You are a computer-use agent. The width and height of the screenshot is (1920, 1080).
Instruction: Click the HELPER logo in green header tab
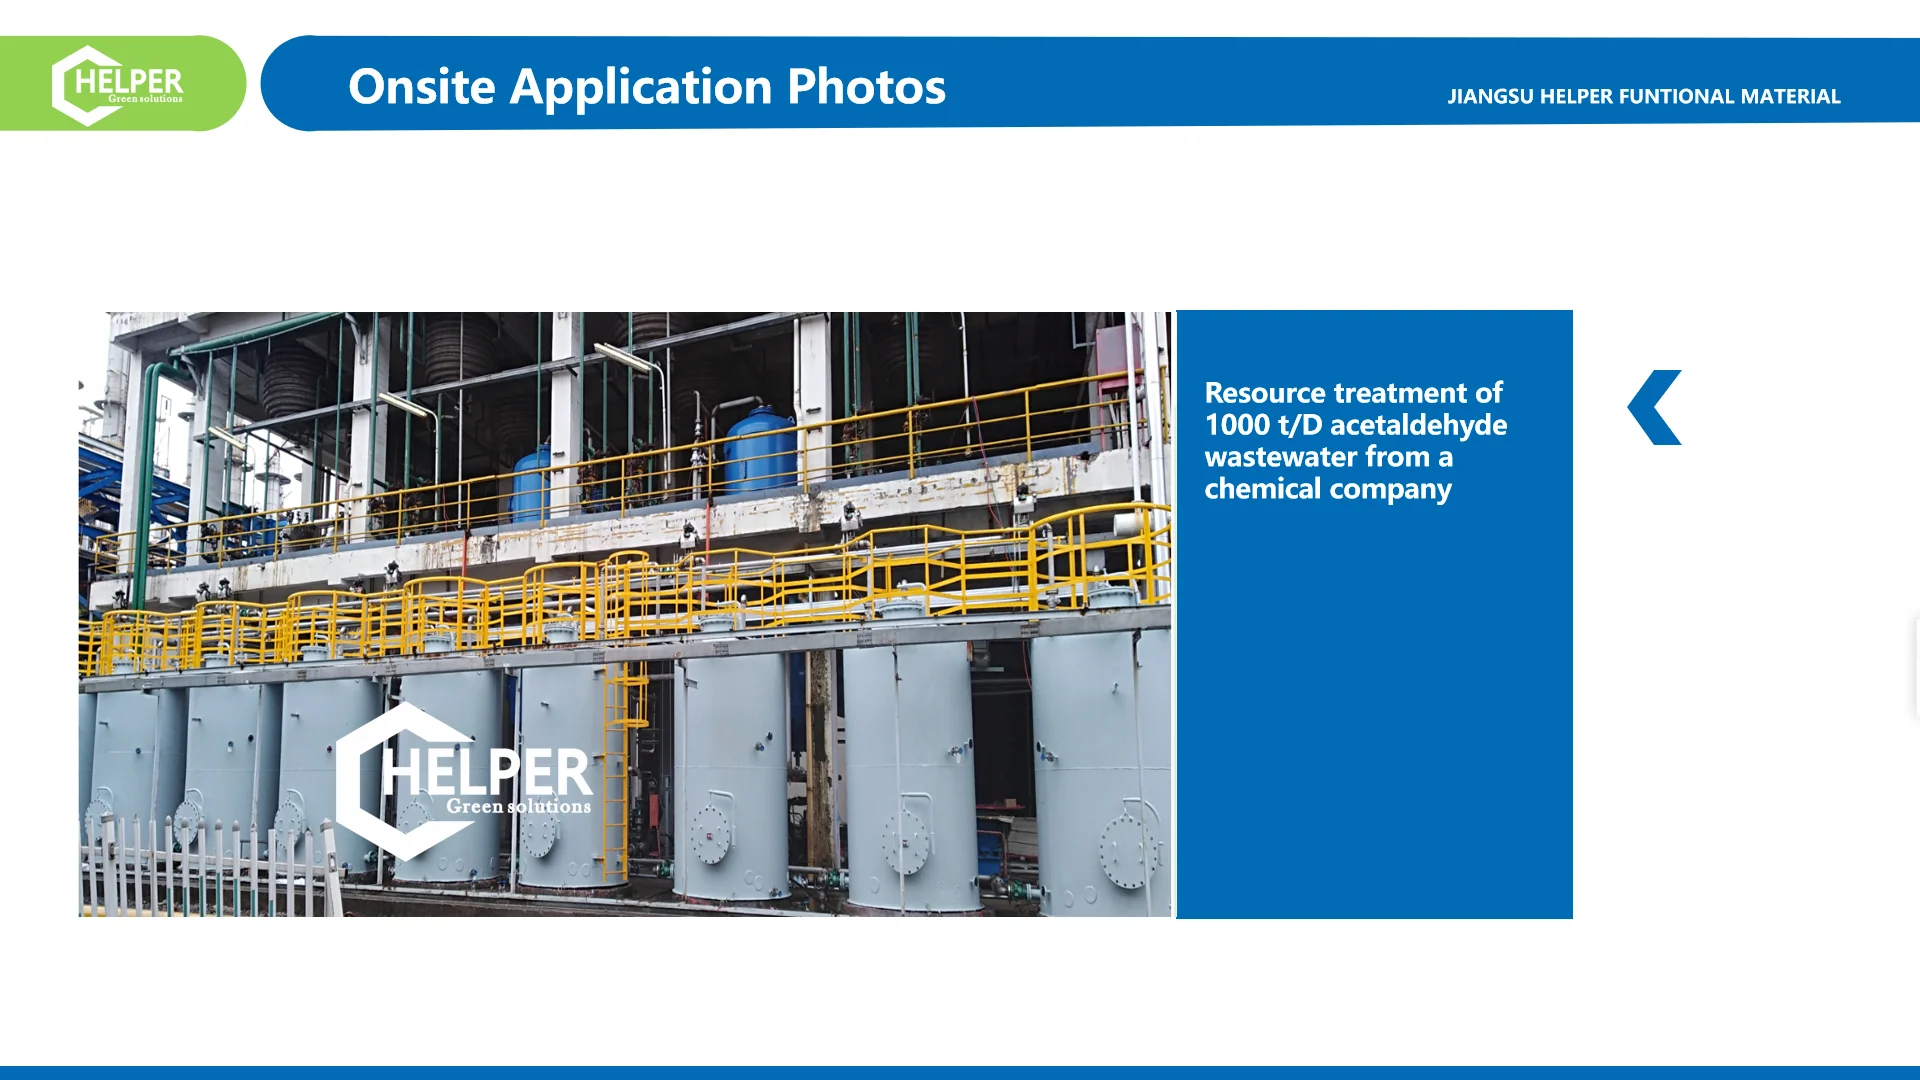click(118, 85)
